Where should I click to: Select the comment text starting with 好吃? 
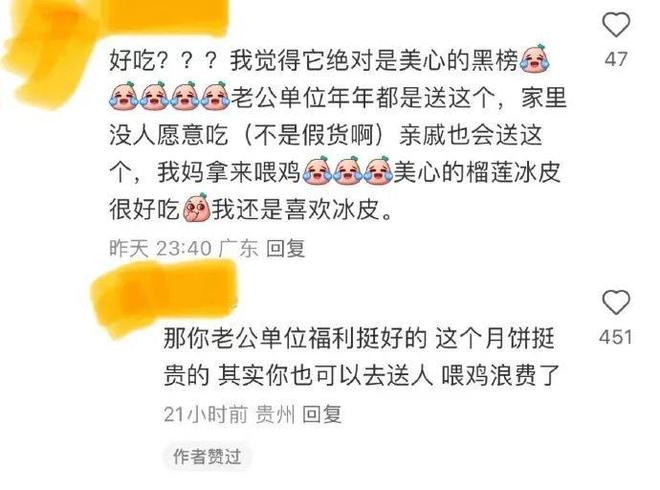pyautogui.click(x=338, y=134)
